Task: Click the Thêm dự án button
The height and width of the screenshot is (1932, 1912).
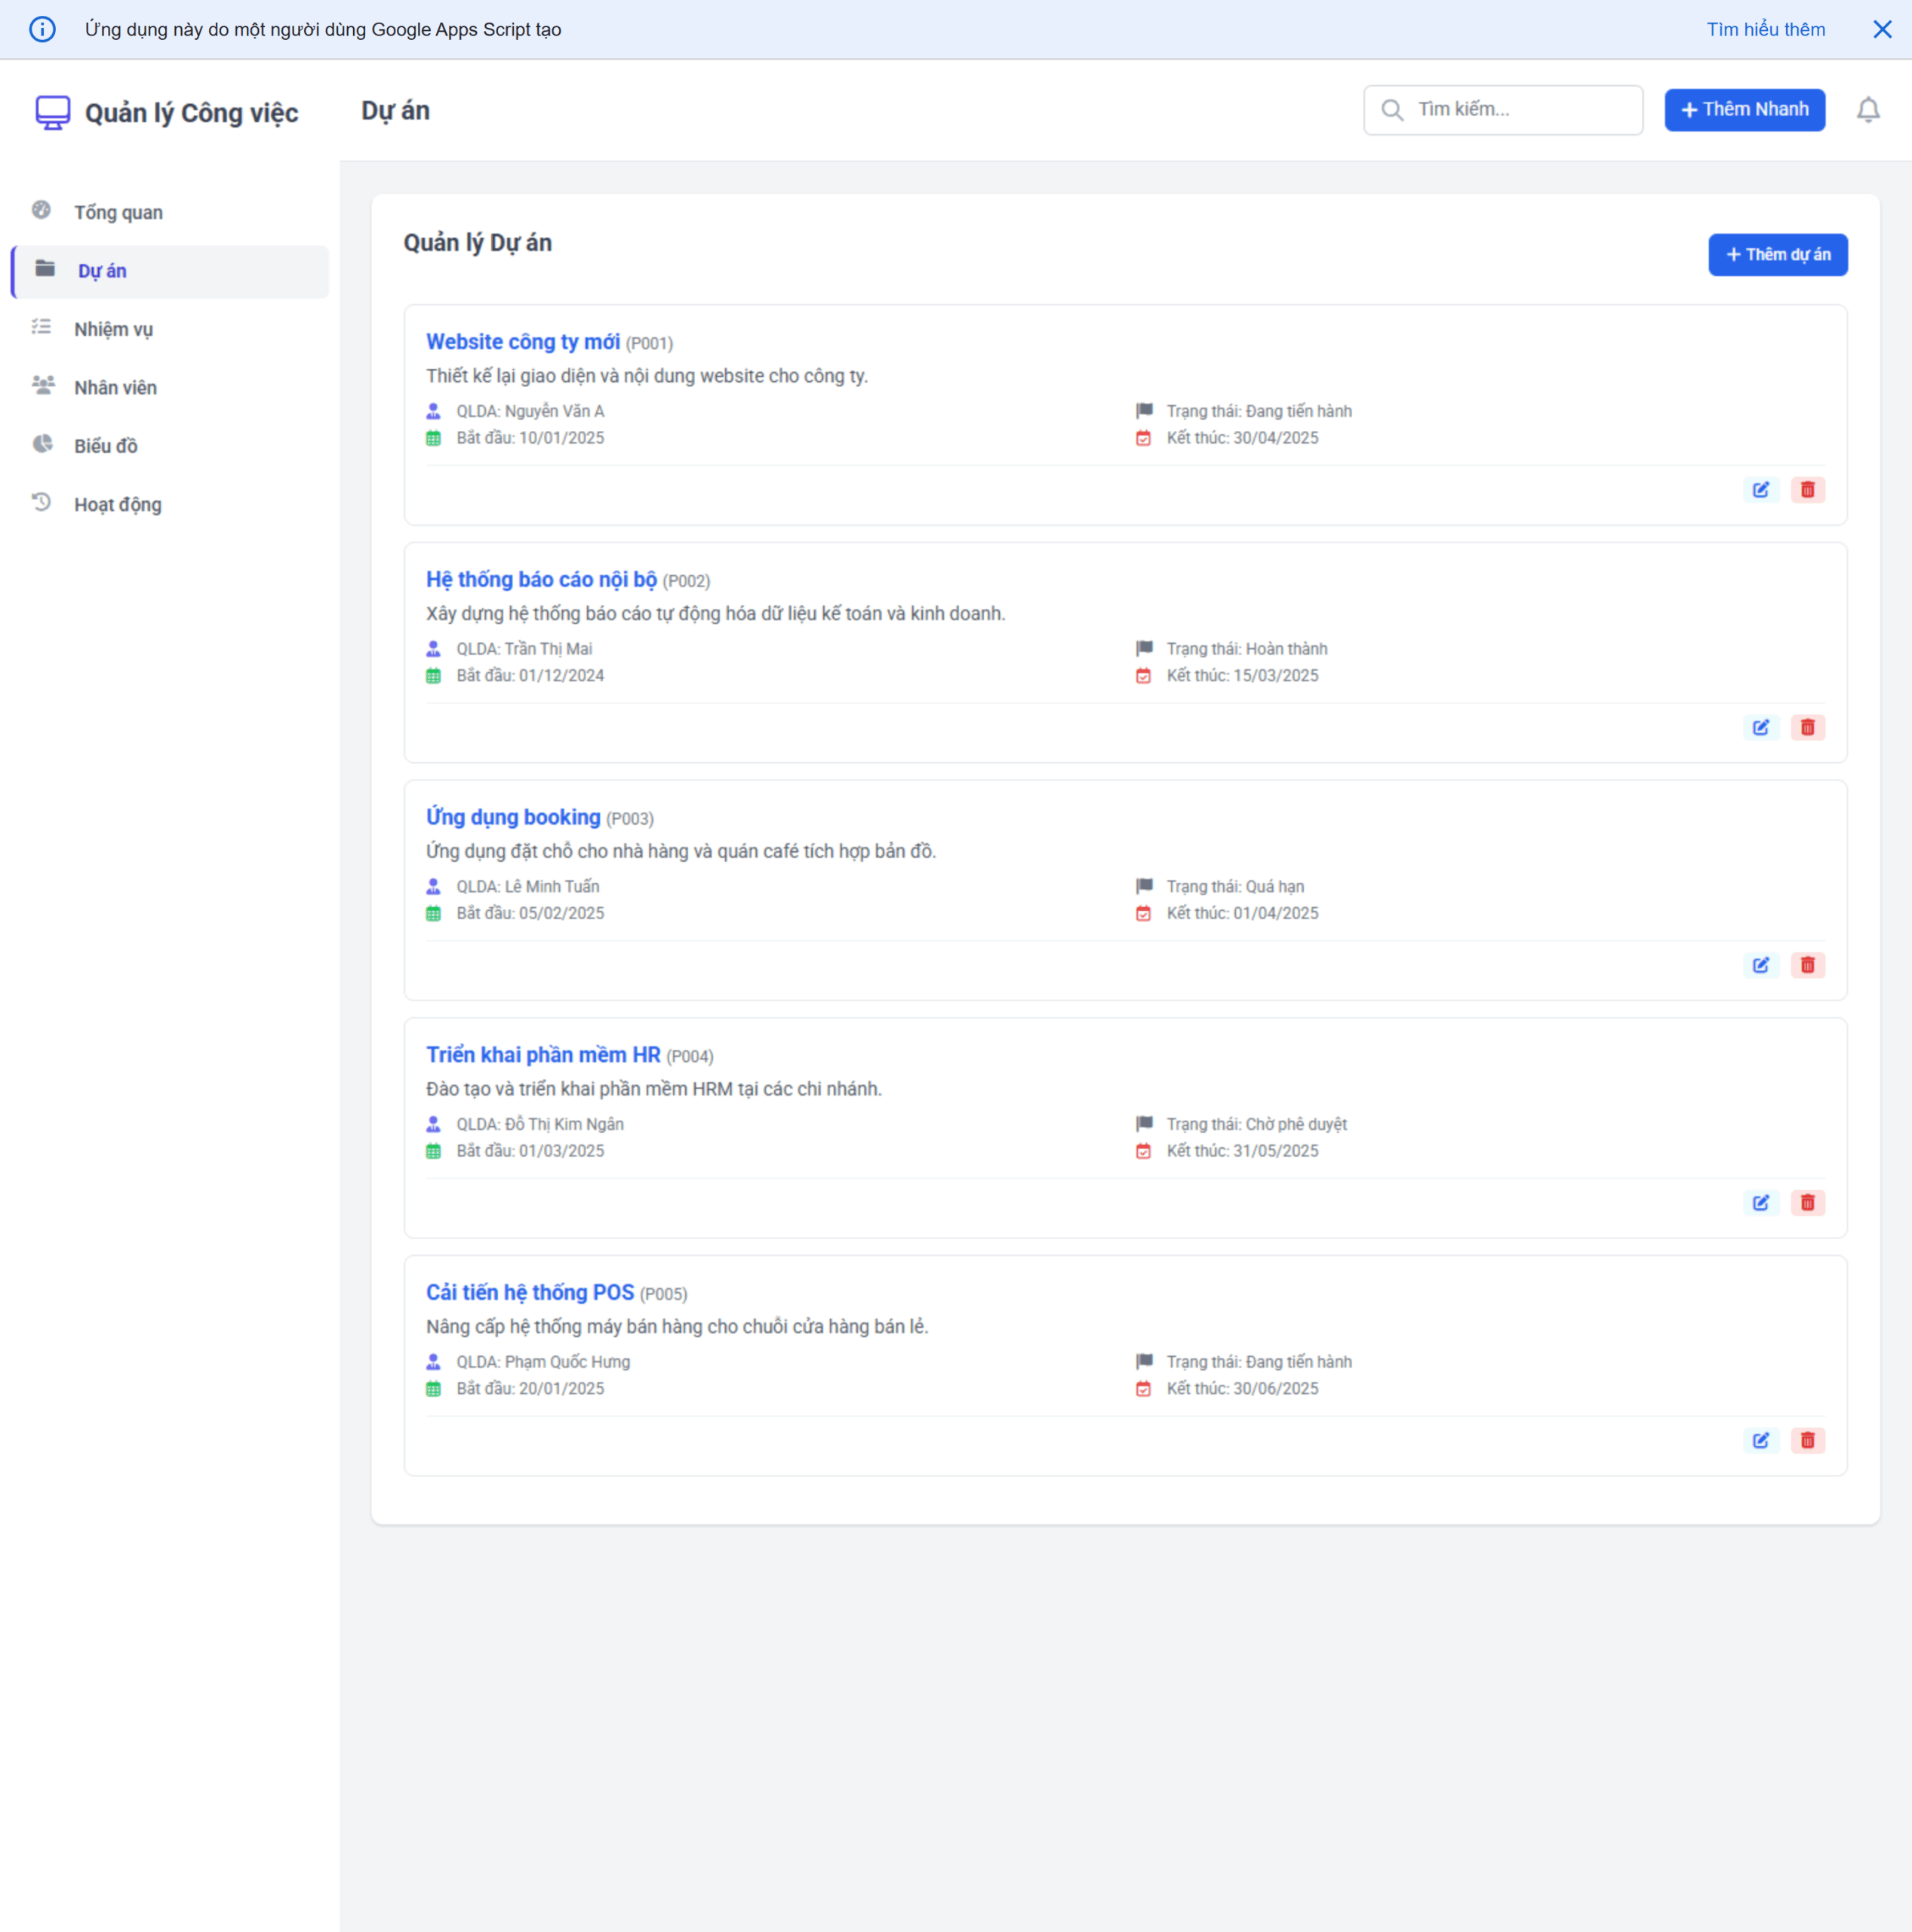Action: click(1777, 255)
